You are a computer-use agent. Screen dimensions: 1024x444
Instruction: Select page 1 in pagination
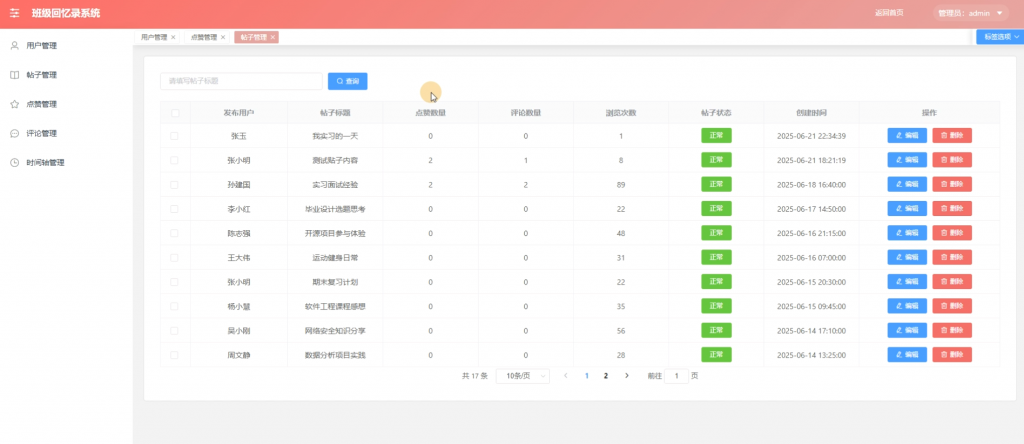point(586,376)
